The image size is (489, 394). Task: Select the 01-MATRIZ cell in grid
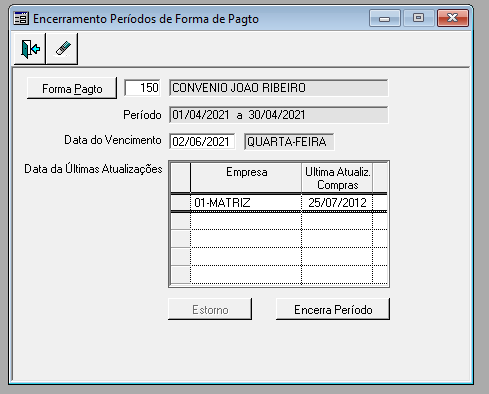pyautogui.click(x=246, y=202)
